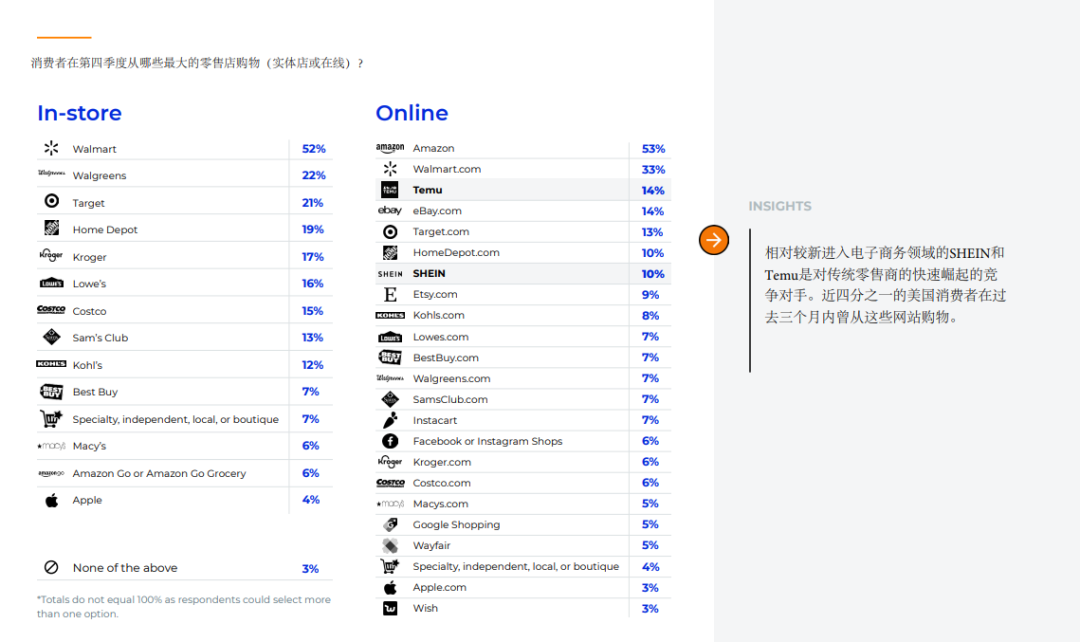Switch to the Online section heading
This screenshot has height=642, width=1080.
tap(412, 113)
